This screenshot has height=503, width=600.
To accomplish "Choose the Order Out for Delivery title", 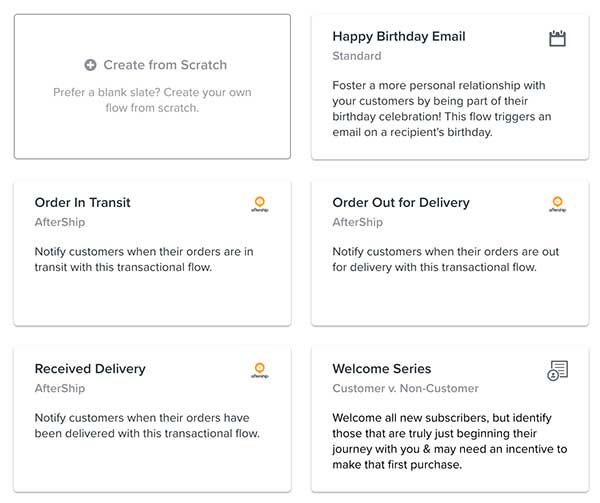I will pyautogui.click(x=400, y=202).
